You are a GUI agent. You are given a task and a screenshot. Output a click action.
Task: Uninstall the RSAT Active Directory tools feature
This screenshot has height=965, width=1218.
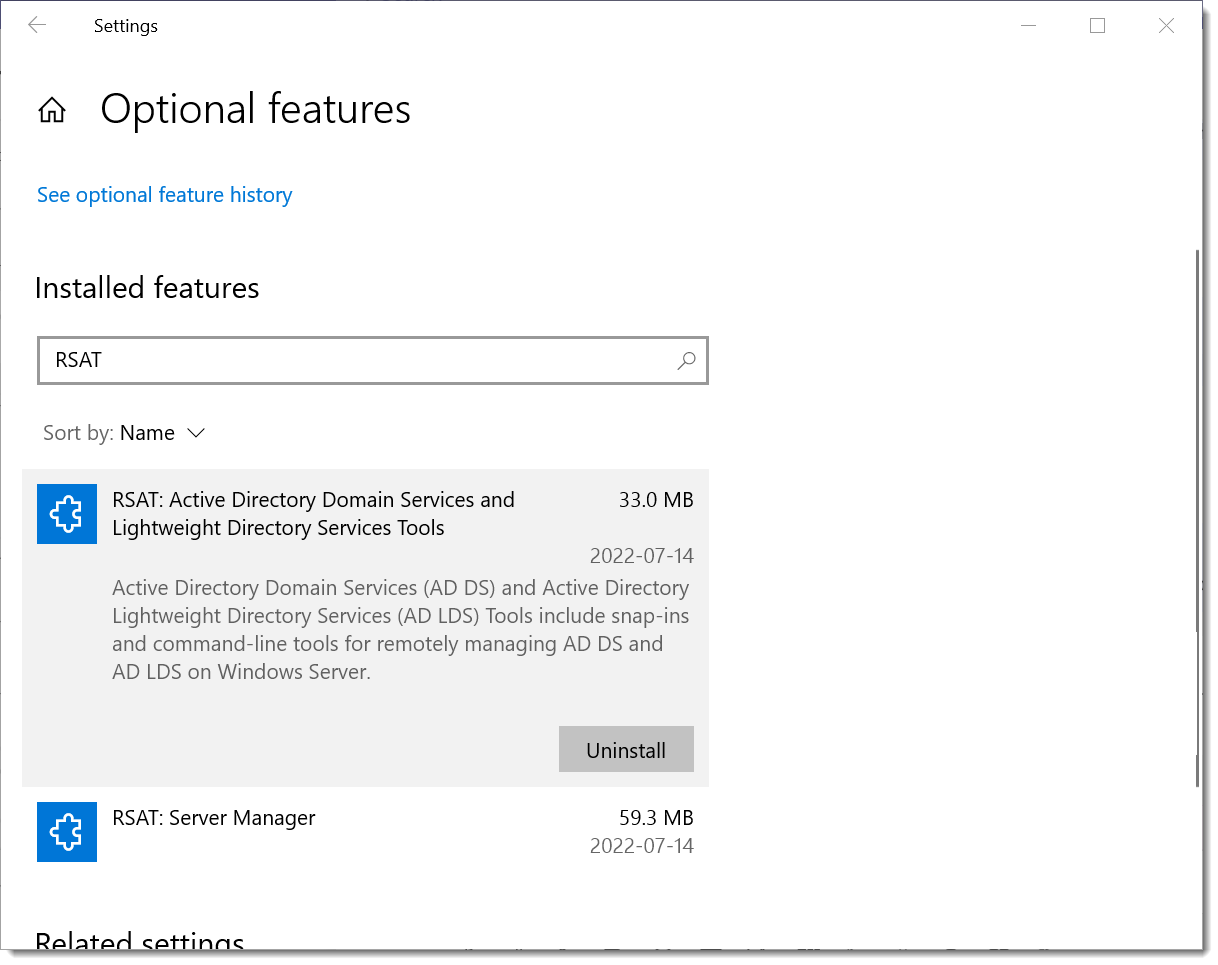626,750
